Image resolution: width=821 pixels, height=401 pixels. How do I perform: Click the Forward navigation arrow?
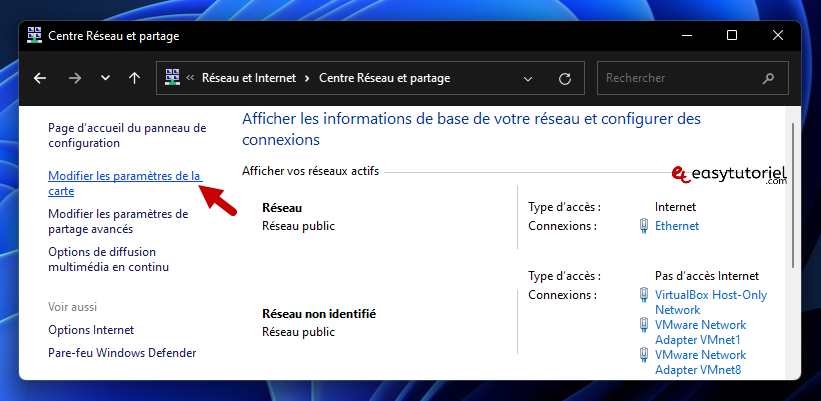[x=75, y=79]
